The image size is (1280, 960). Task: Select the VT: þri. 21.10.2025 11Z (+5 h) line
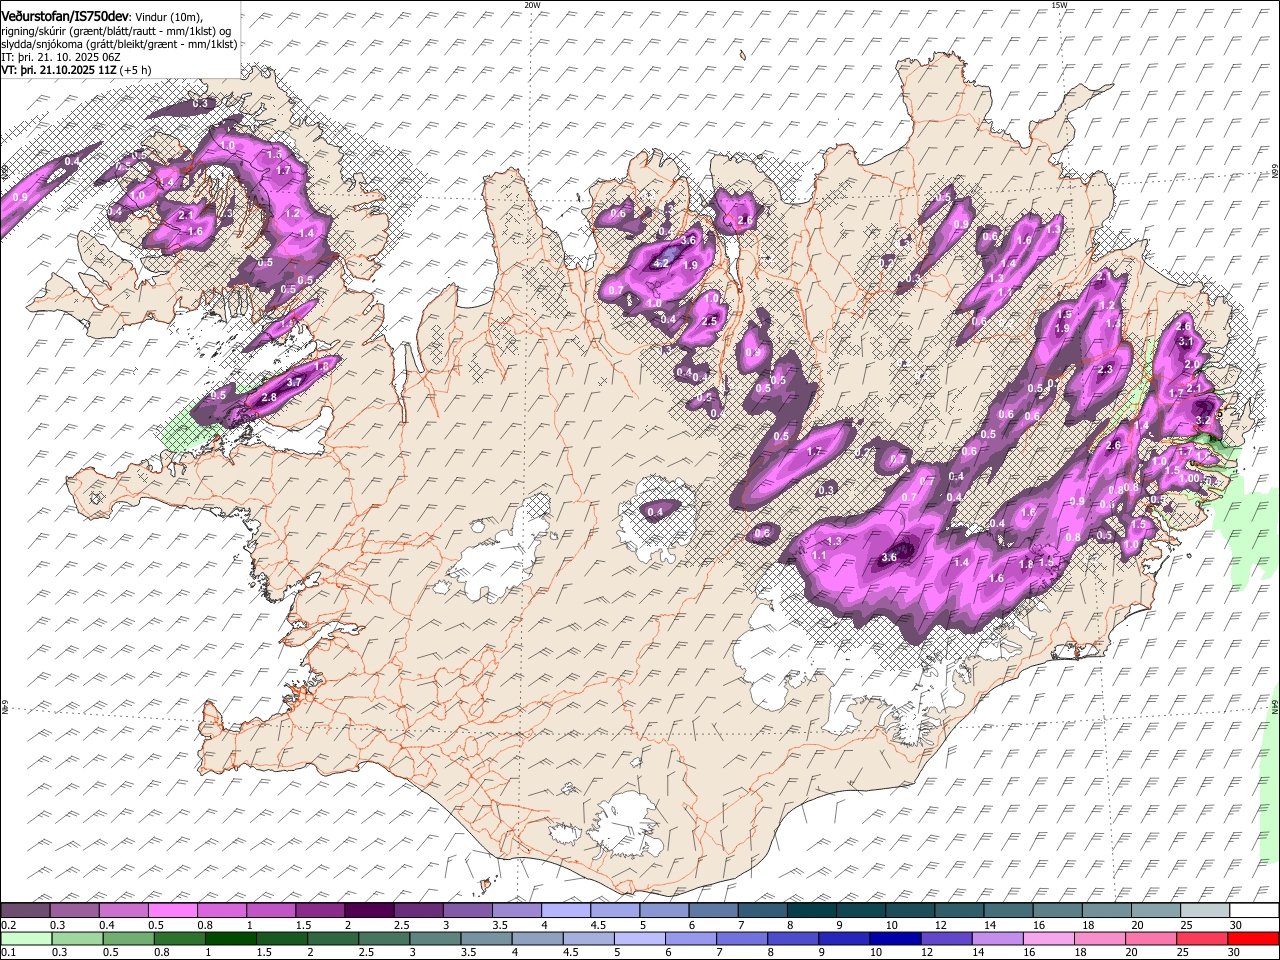[x=77, y=70]
